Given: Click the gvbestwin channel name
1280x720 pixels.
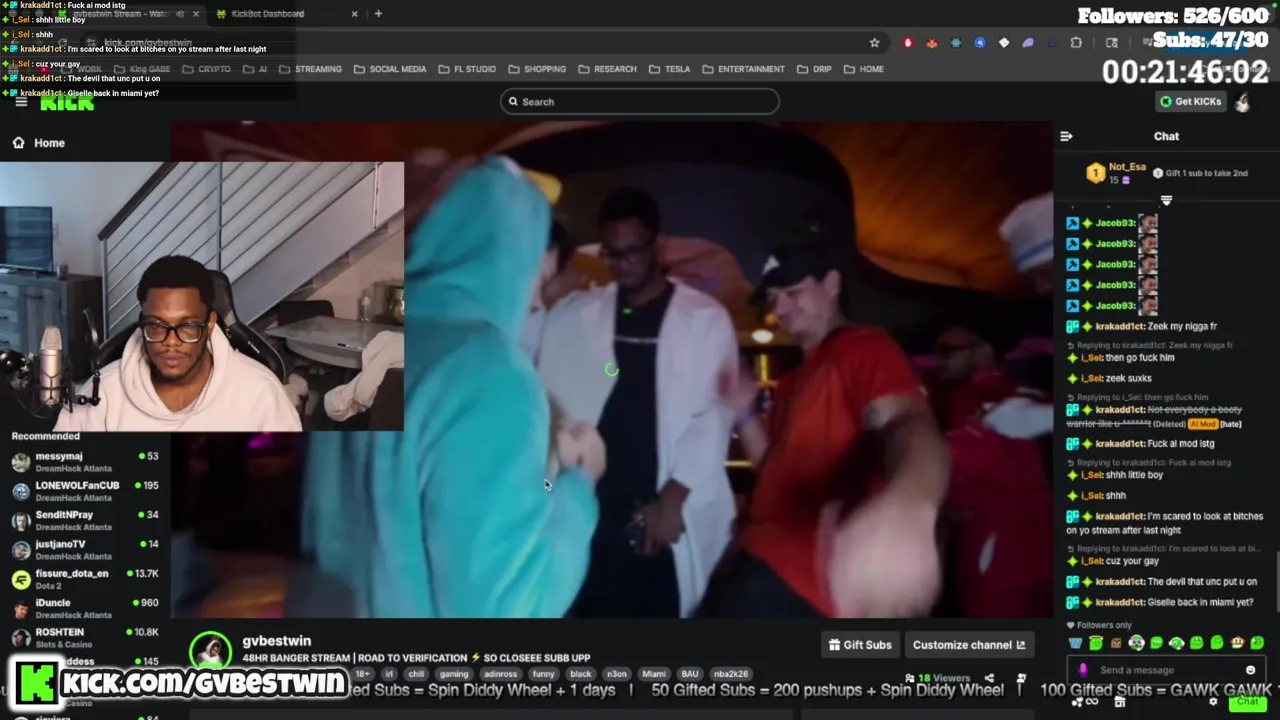Looking at the screenshot, I should click(x=277, y=641).
